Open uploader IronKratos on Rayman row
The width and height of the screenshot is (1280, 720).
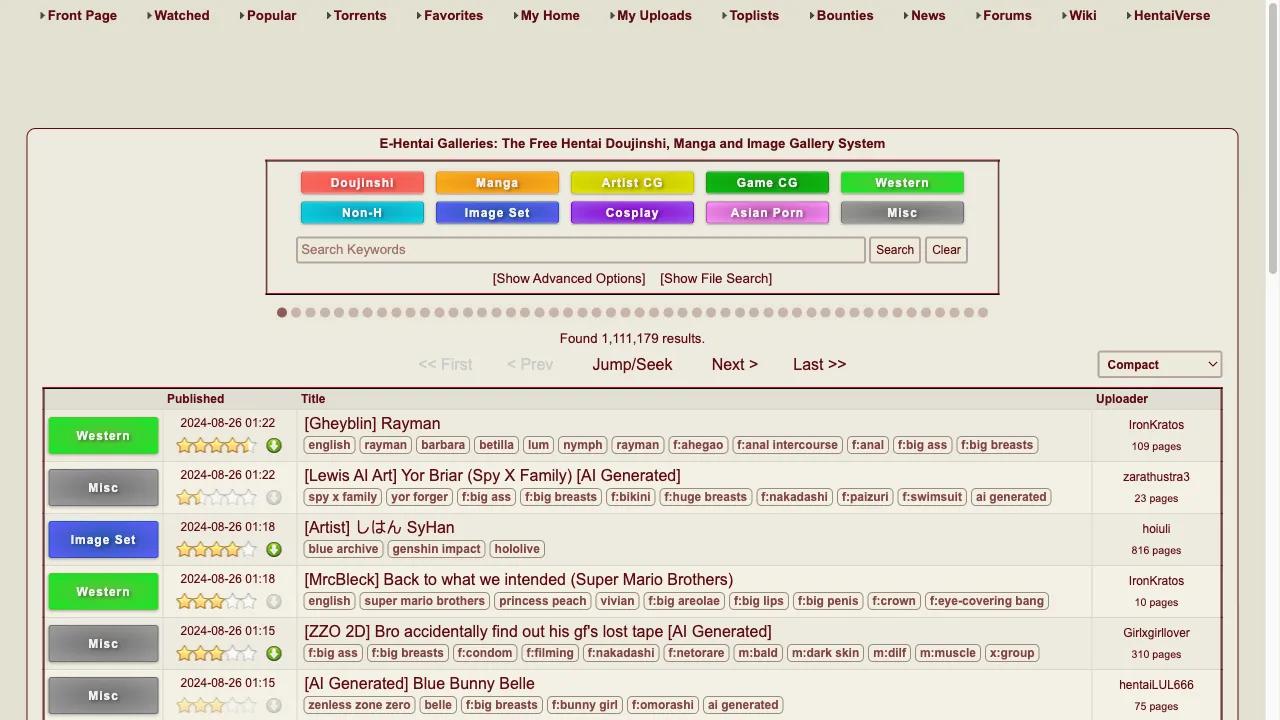pos(1156,425)
